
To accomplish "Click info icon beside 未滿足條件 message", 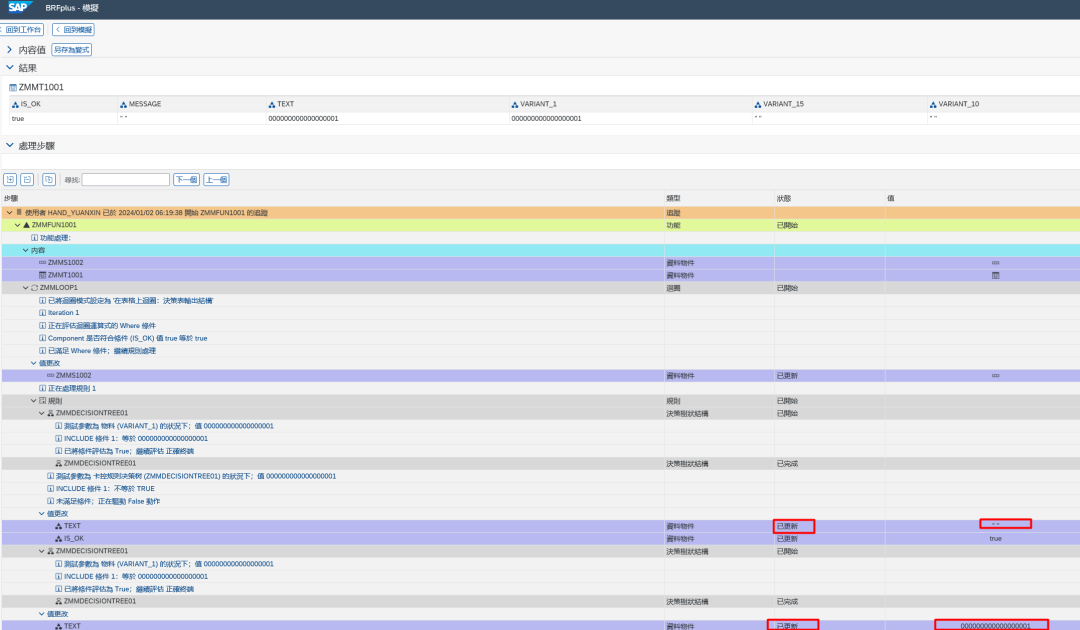I will 50,501.
